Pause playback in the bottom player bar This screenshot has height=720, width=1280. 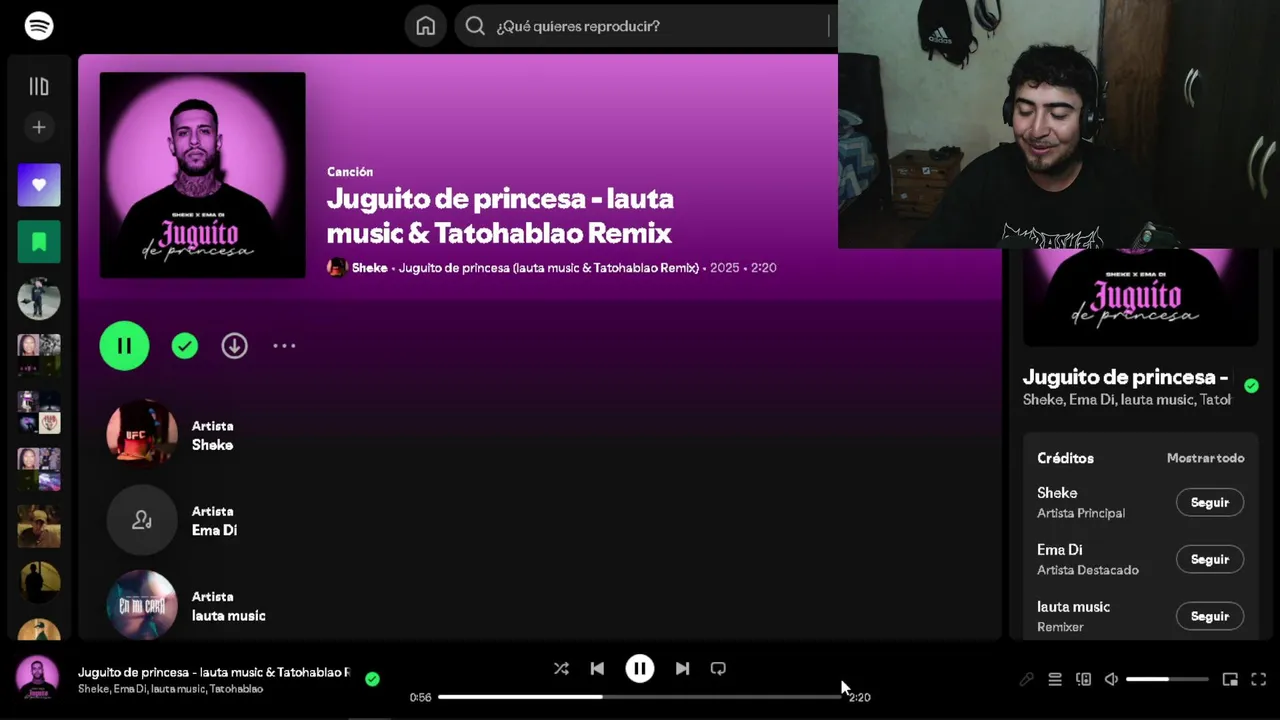640,668
